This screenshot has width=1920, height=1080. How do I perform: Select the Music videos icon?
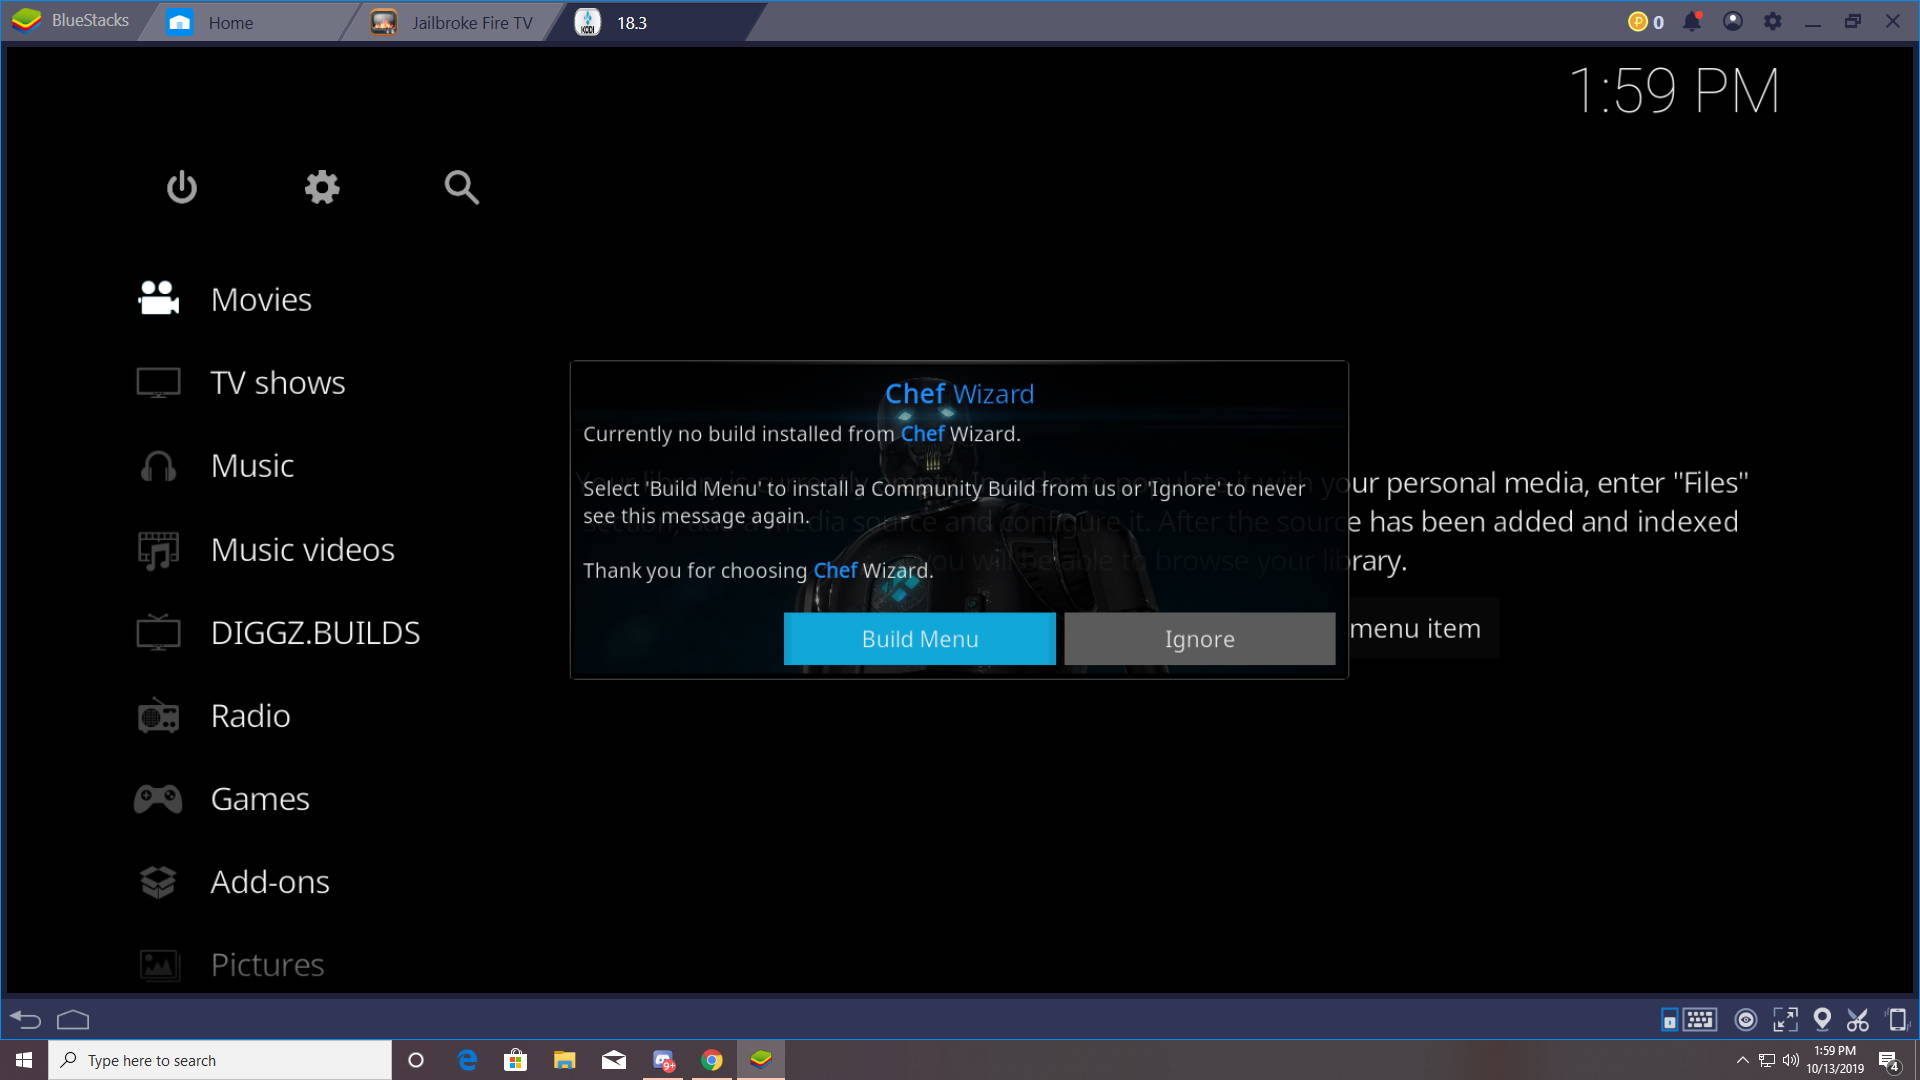[158, 550]
